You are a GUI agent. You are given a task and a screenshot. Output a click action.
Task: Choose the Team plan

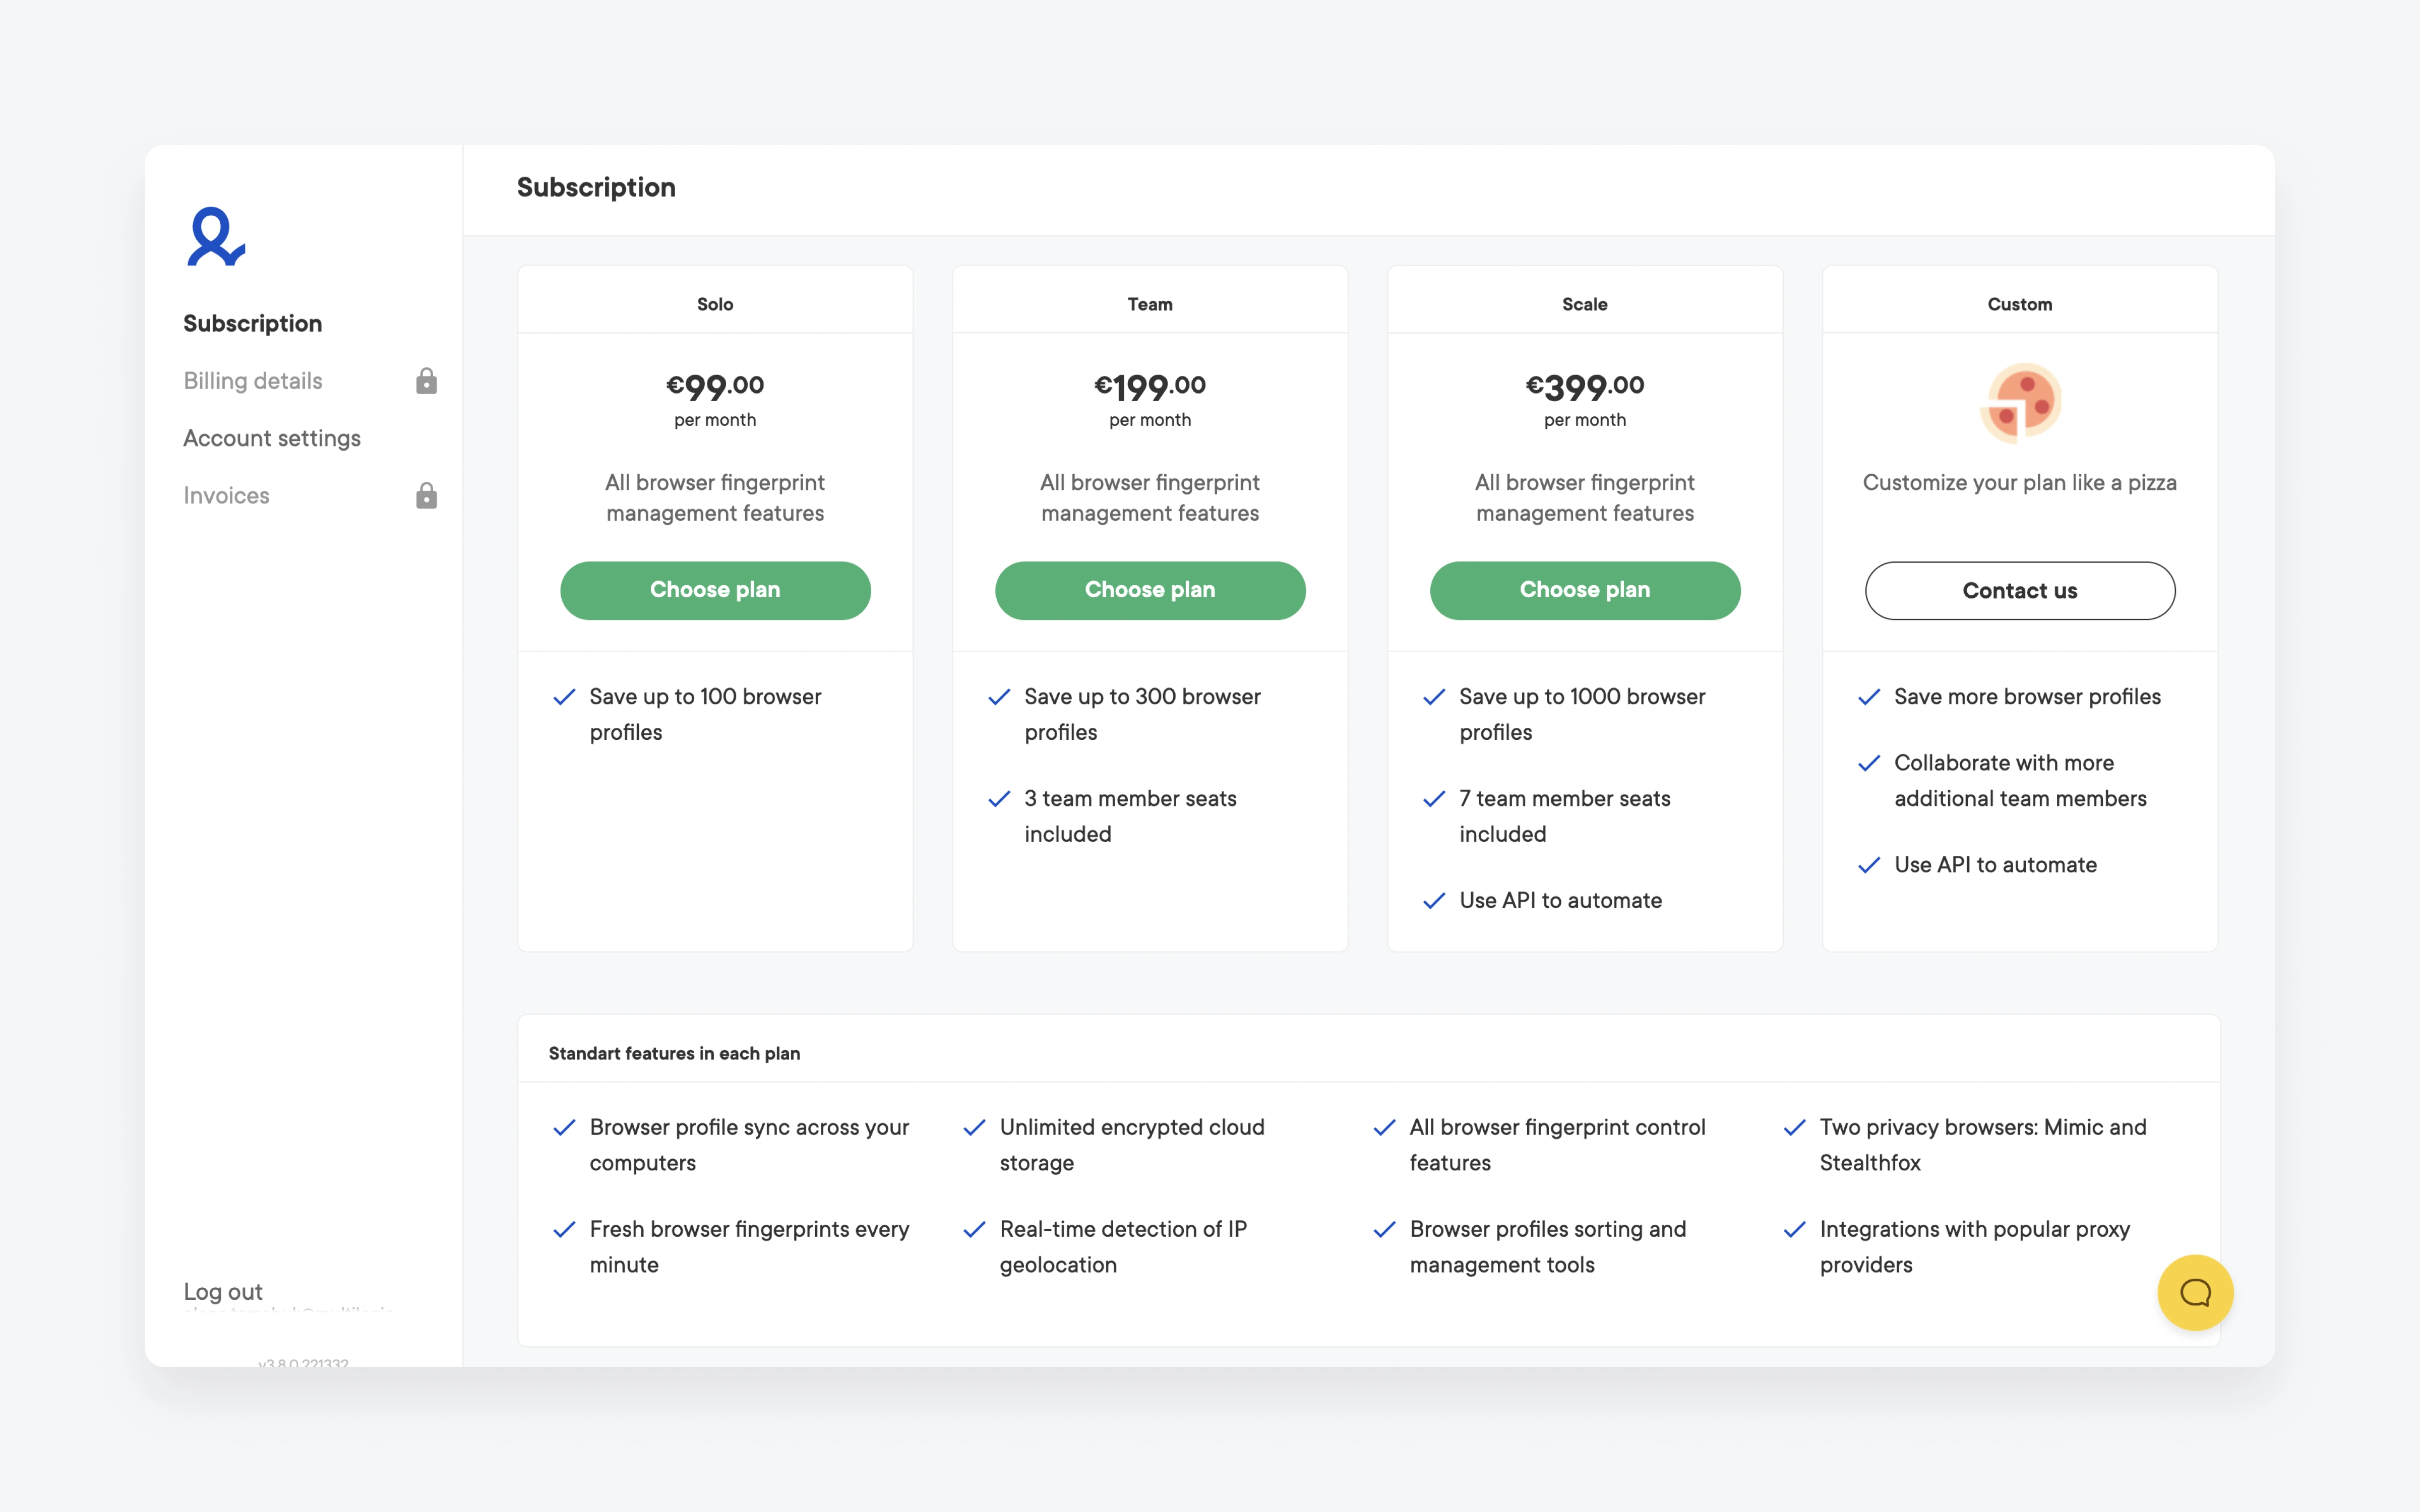click(1150, 590)
